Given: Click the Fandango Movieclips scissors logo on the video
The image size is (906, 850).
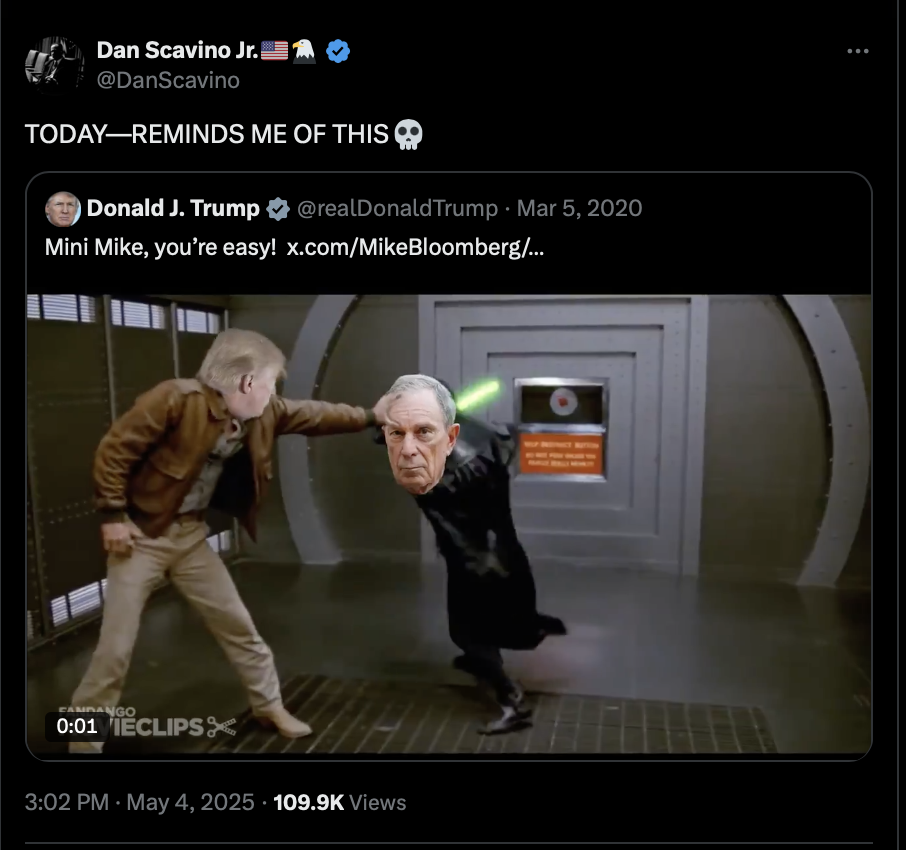Looking at the screenshot, I should [221, 726].
